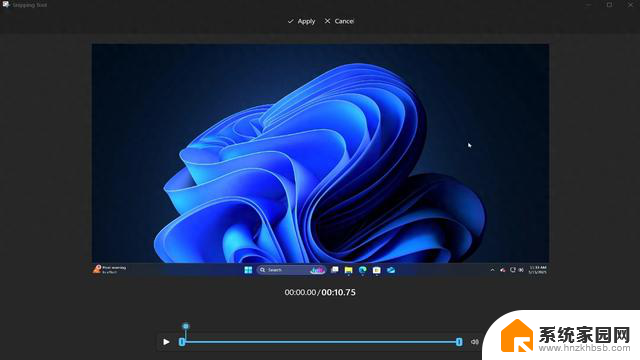
Task: Expand hidden tray icons chevron in video
Action: [493, 270]
